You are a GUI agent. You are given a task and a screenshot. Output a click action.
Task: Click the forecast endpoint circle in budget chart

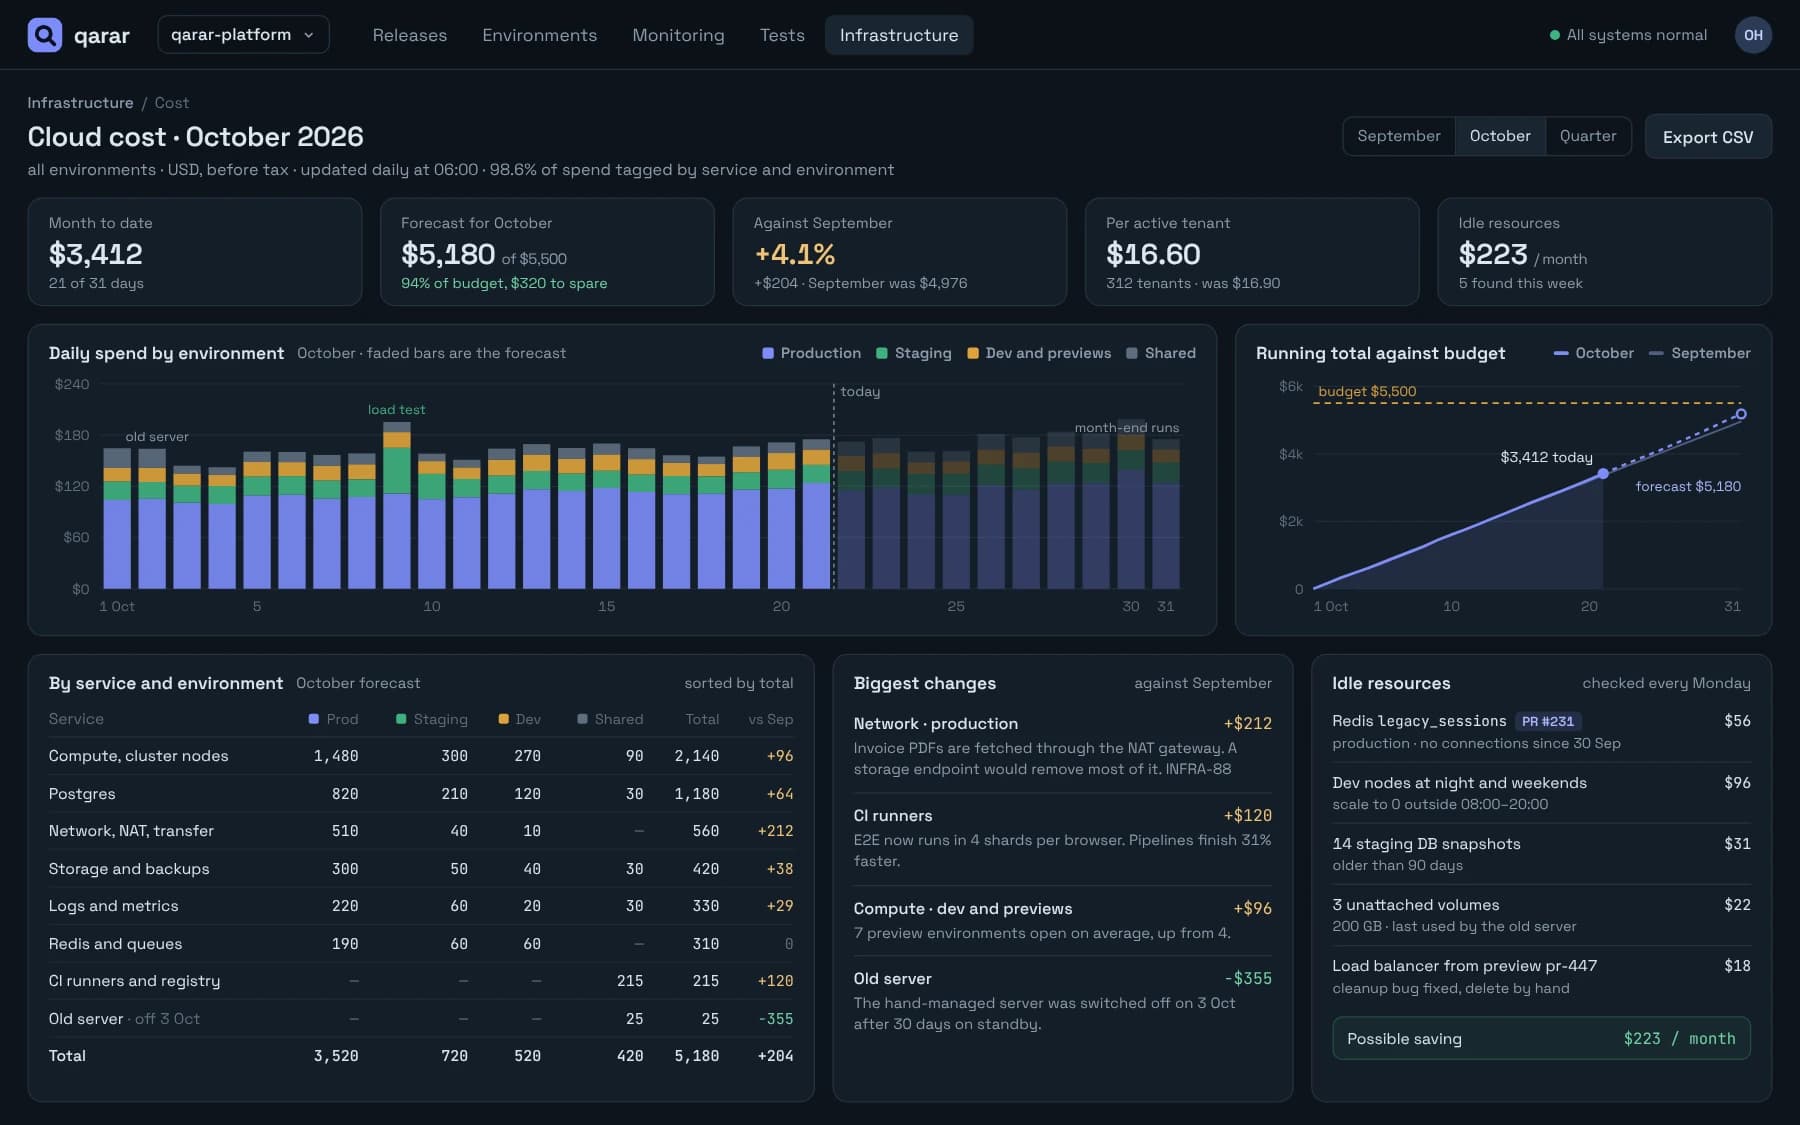[x=1741, y=414]
